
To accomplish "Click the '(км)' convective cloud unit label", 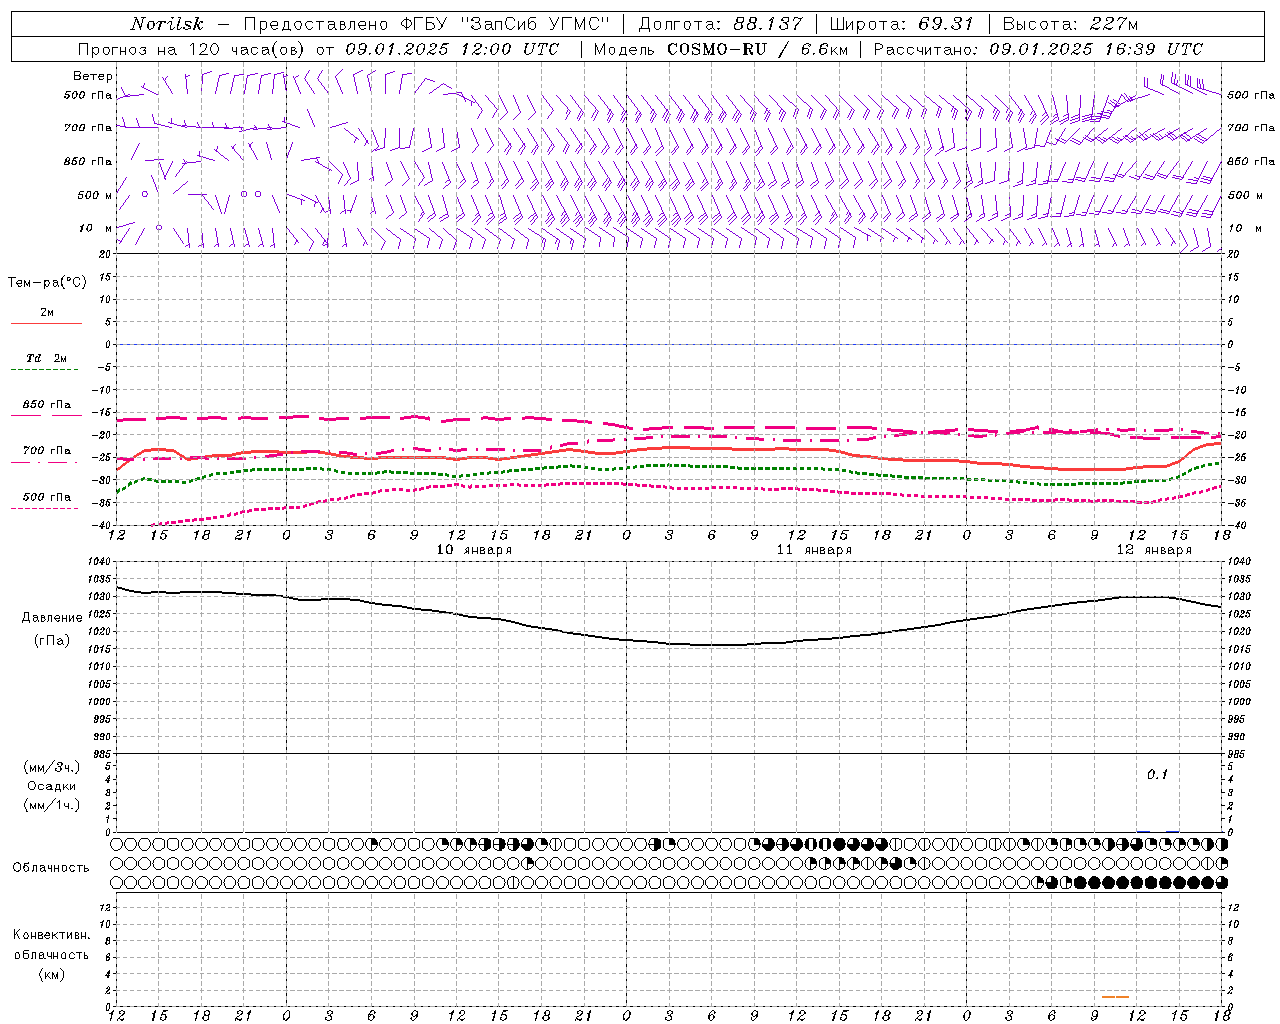I will coord(51,974).
